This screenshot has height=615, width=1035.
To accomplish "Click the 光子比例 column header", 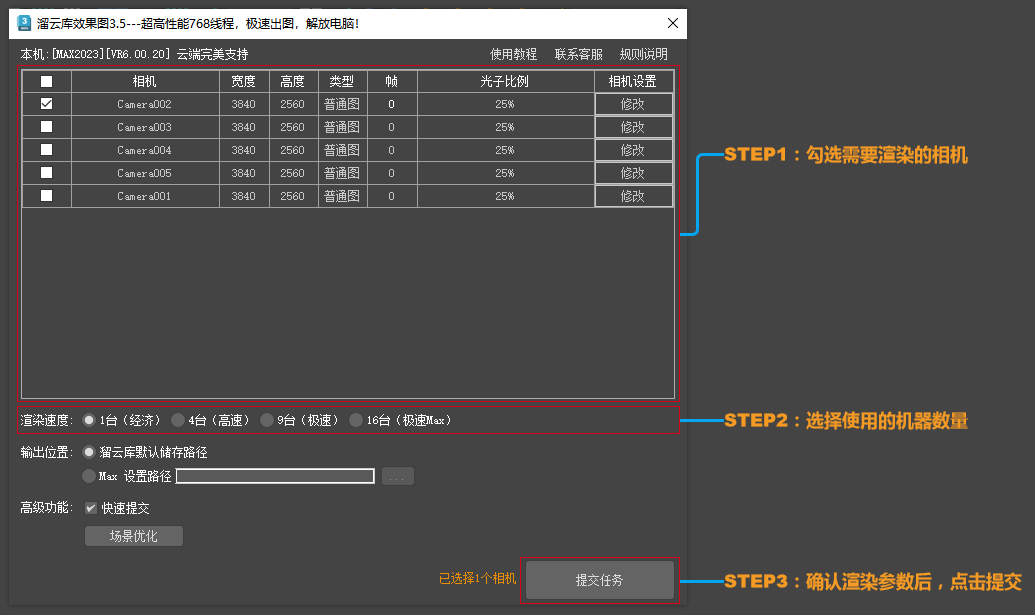I will point(505,81).
